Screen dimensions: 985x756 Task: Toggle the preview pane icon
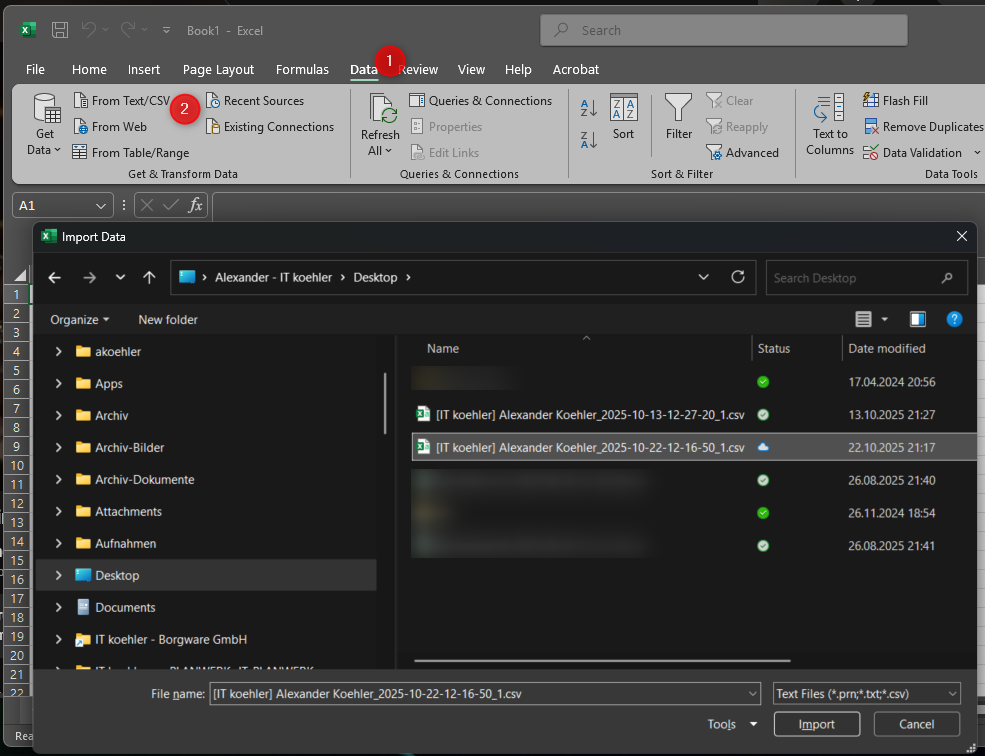[917, 320]
